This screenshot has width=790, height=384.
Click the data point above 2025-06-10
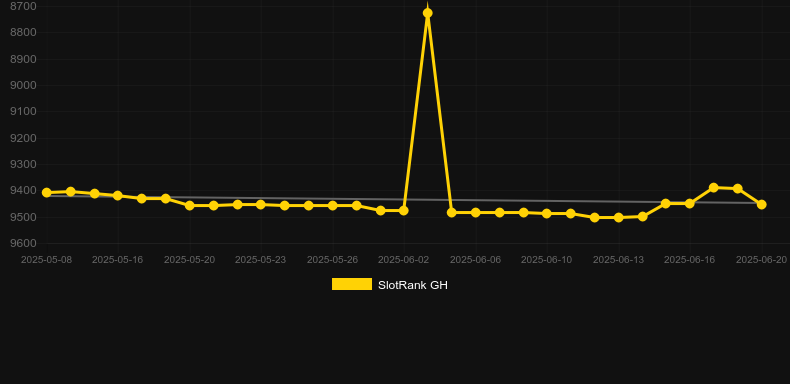tap(547, 214)
